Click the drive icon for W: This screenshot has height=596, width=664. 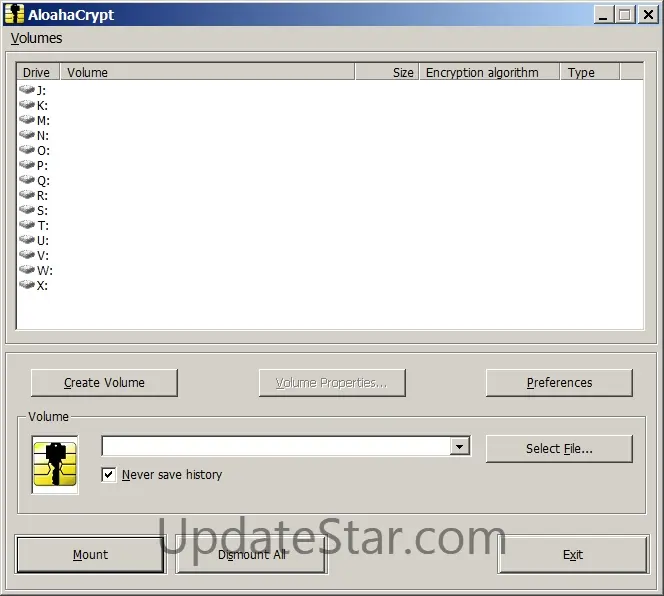pyautogui.click(x=27, y=269)
